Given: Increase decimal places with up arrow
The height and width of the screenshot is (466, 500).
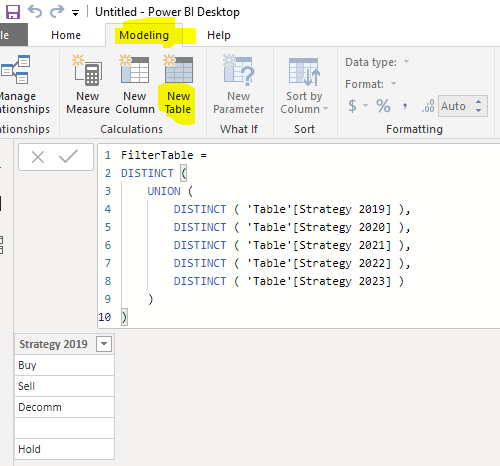Looking at the screenshot, I should point(479,102).
